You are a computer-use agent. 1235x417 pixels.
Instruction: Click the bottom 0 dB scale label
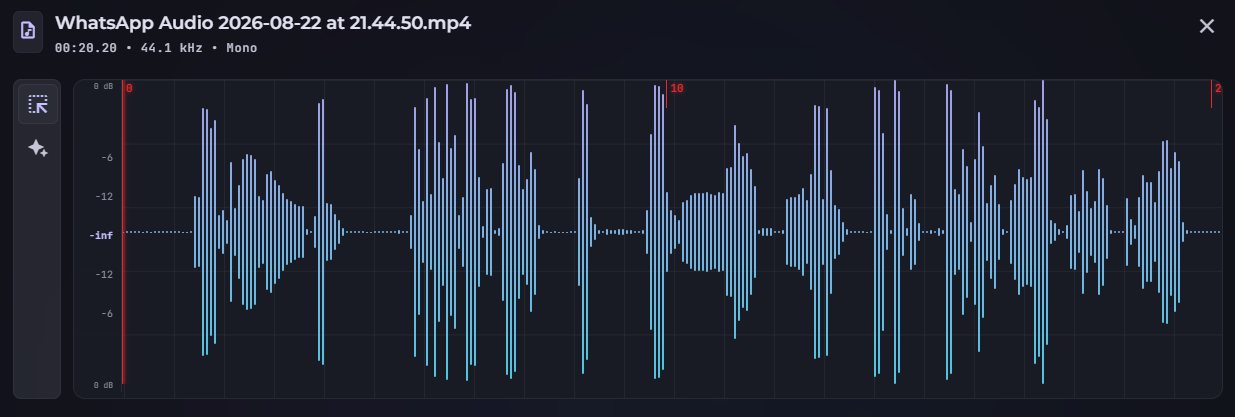tap(103, 385)
